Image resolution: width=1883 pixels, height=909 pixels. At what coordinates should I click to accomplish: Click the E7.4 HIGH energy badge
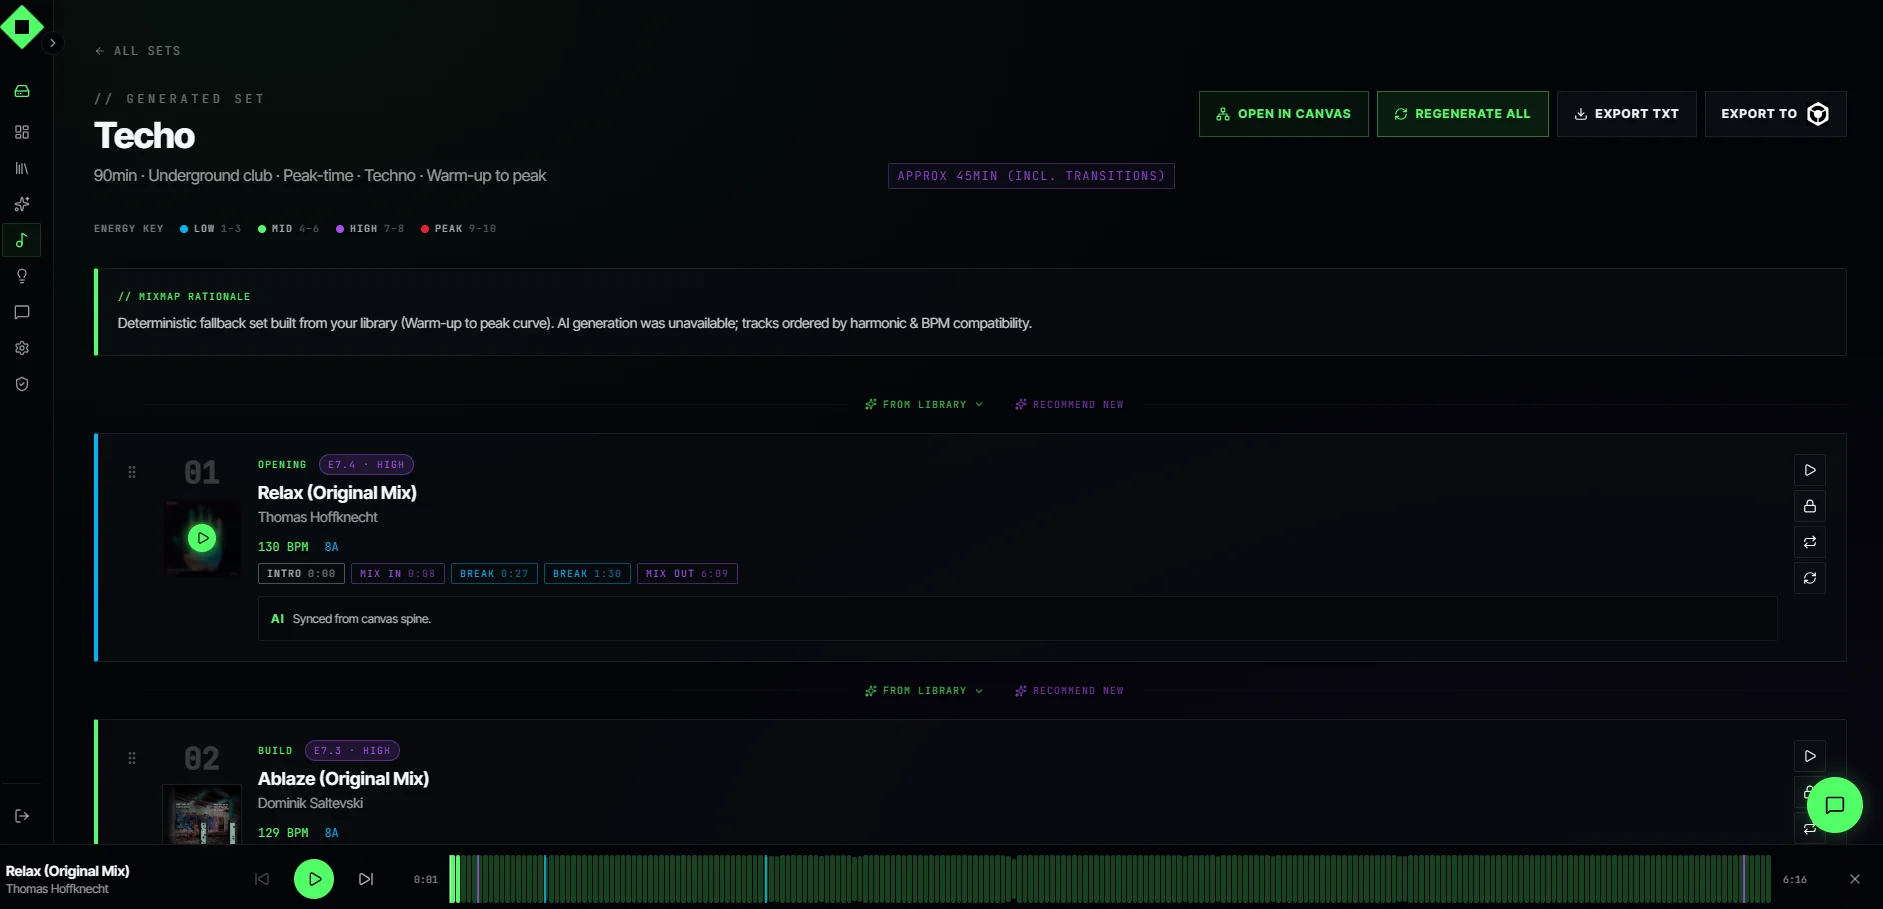point(366,465)
